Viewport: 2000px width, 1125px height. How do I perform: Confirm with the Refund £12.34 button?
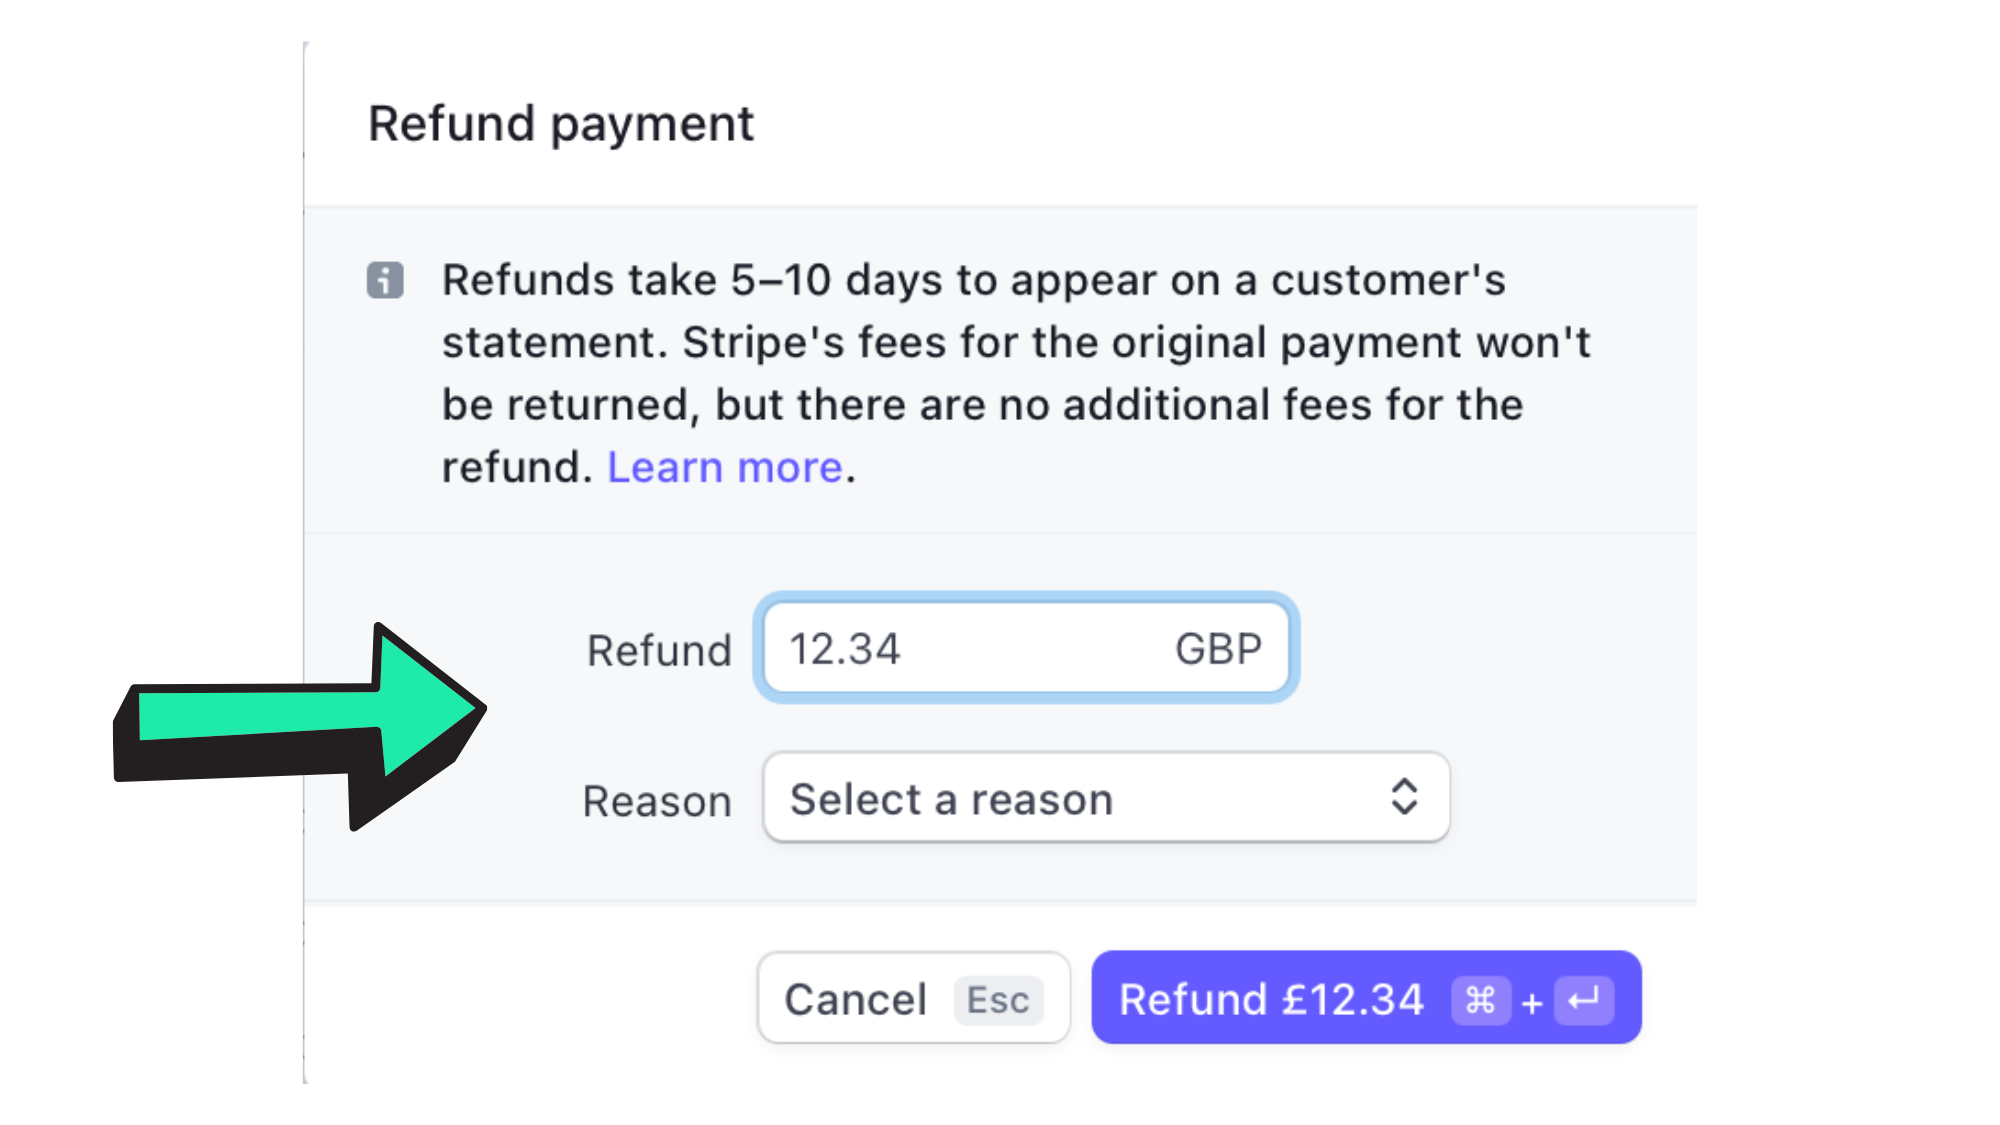1270,998
